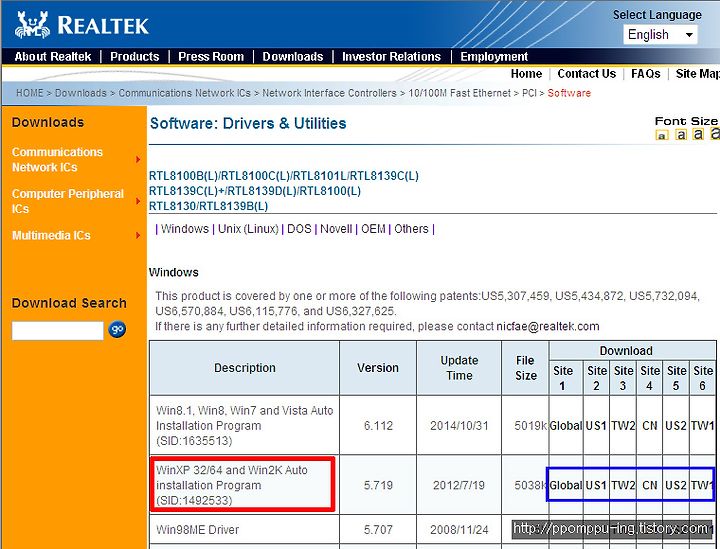Jump to the Windows section link
This screenshot has height=549, width=720.
coord(185,229)
